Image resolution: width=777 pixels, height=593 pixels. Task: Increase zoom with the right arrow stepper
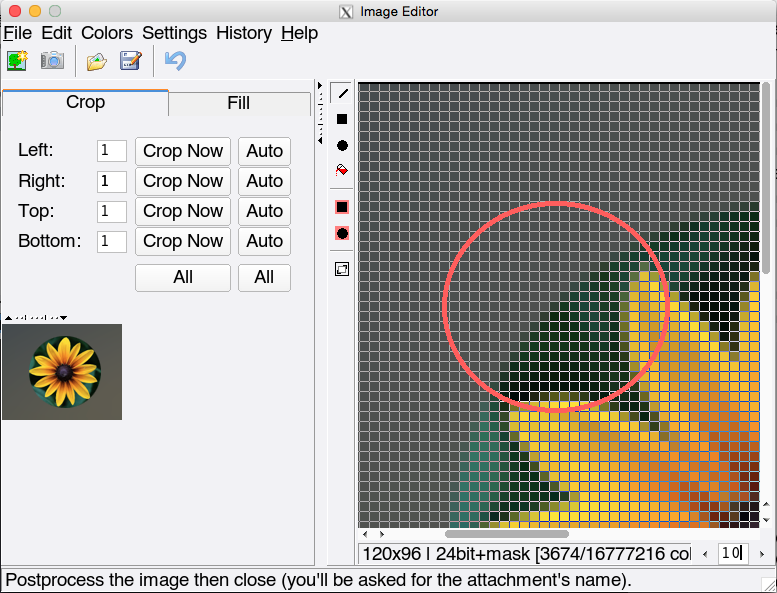(762, 554)
